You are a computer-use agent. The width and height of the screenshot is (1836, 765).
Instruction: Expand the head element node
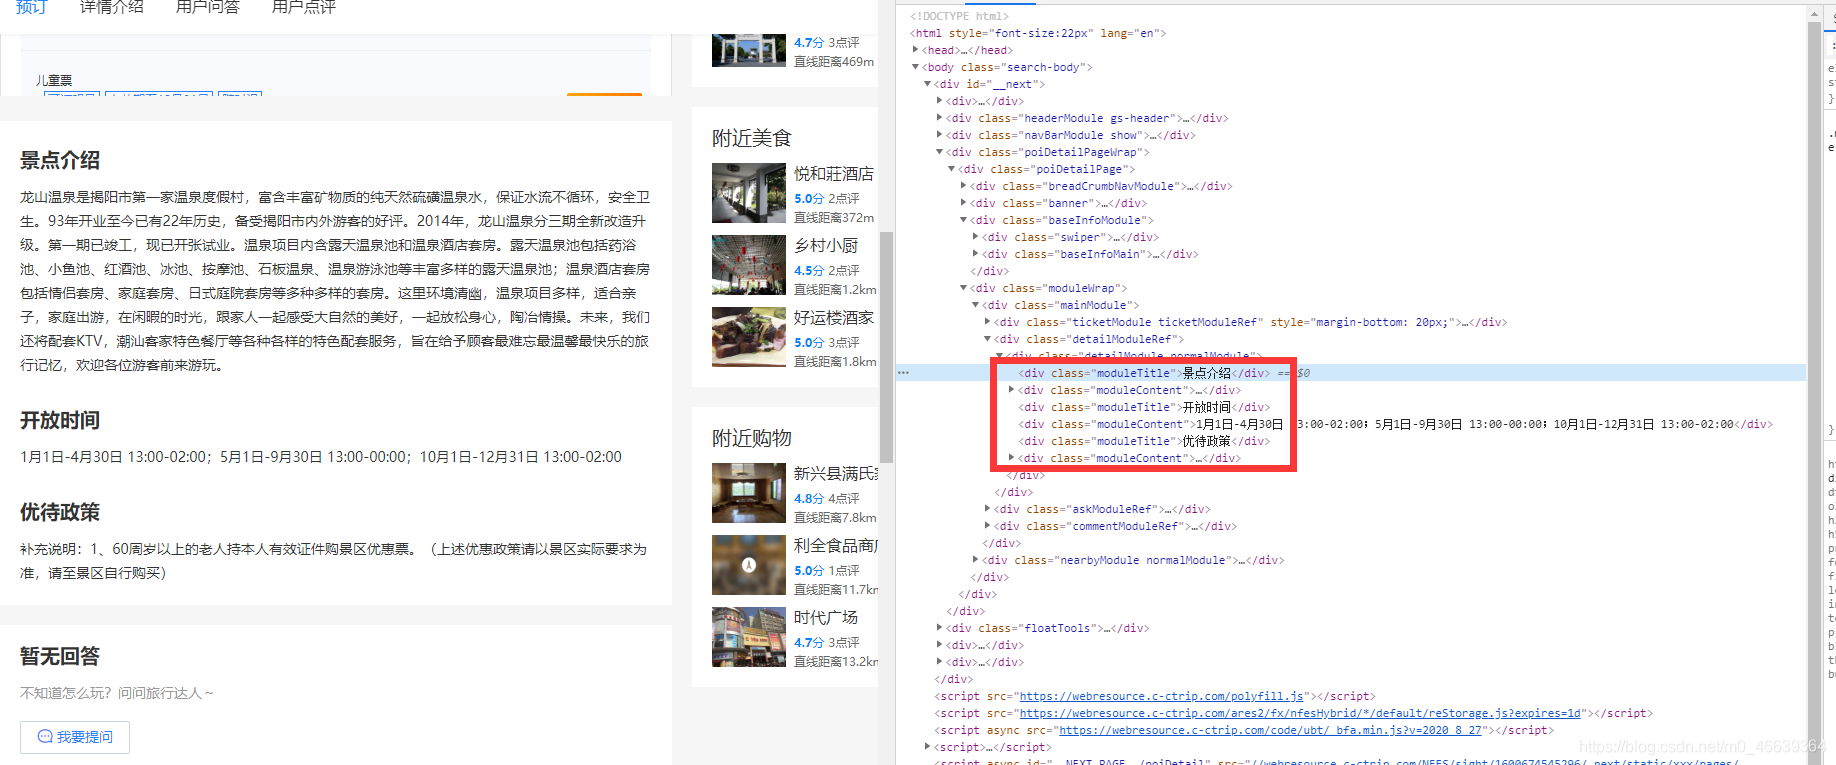(x=915, y=50)
